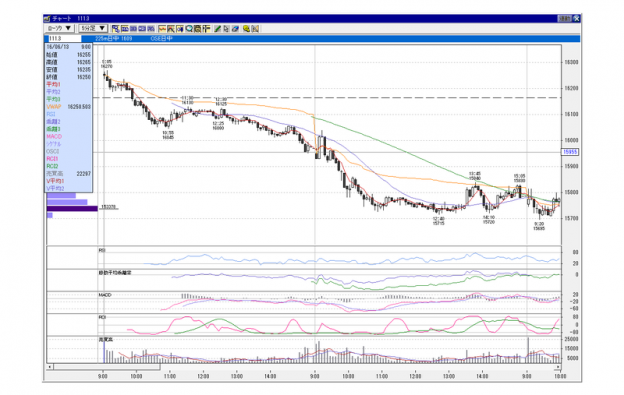624x395 pixels.
Task: Close the chart window
Action: click(x=576, y=19)
